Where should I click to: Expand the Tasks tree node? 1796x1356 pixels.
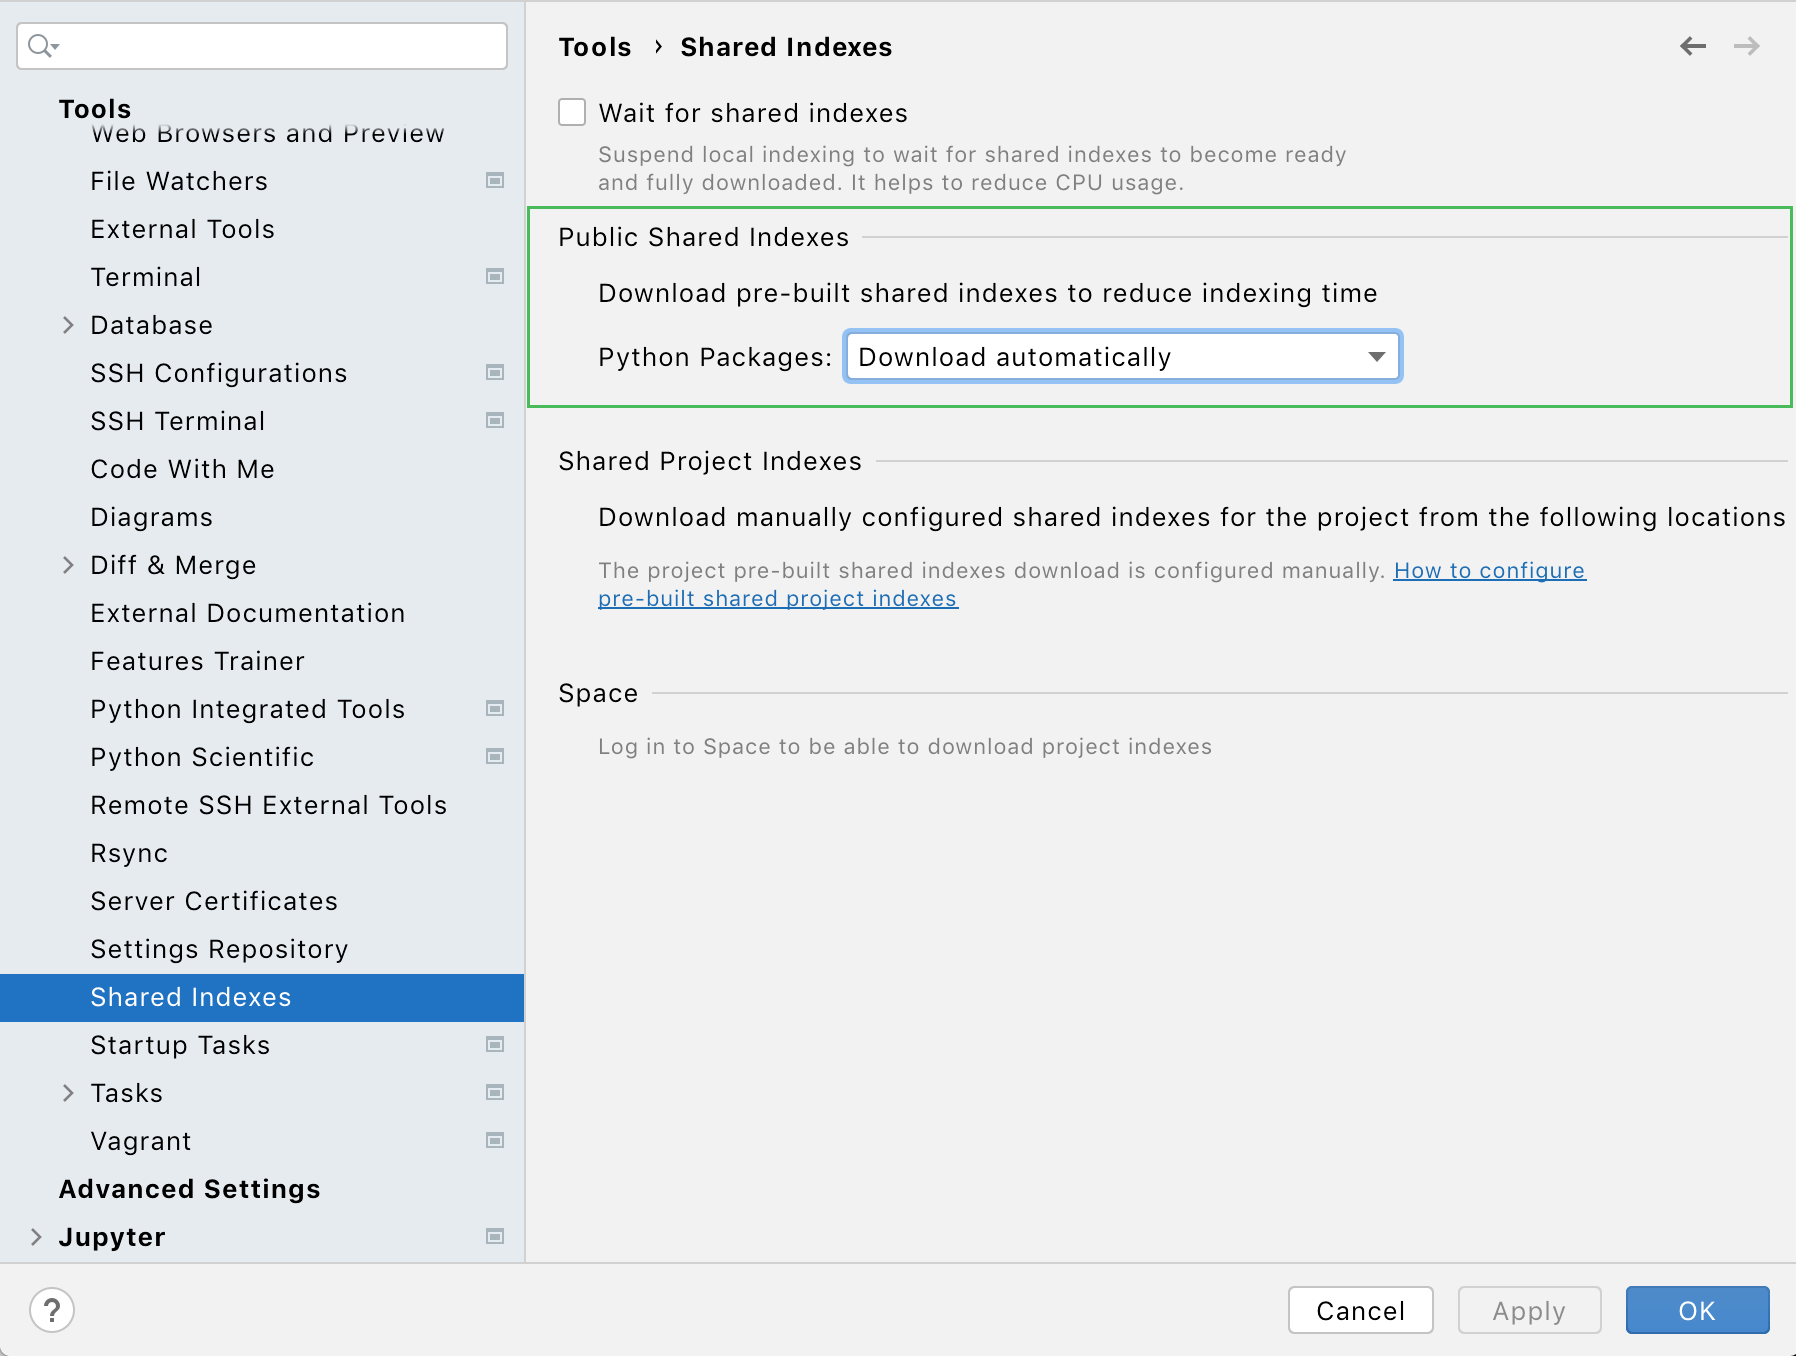click(68, 1092)
